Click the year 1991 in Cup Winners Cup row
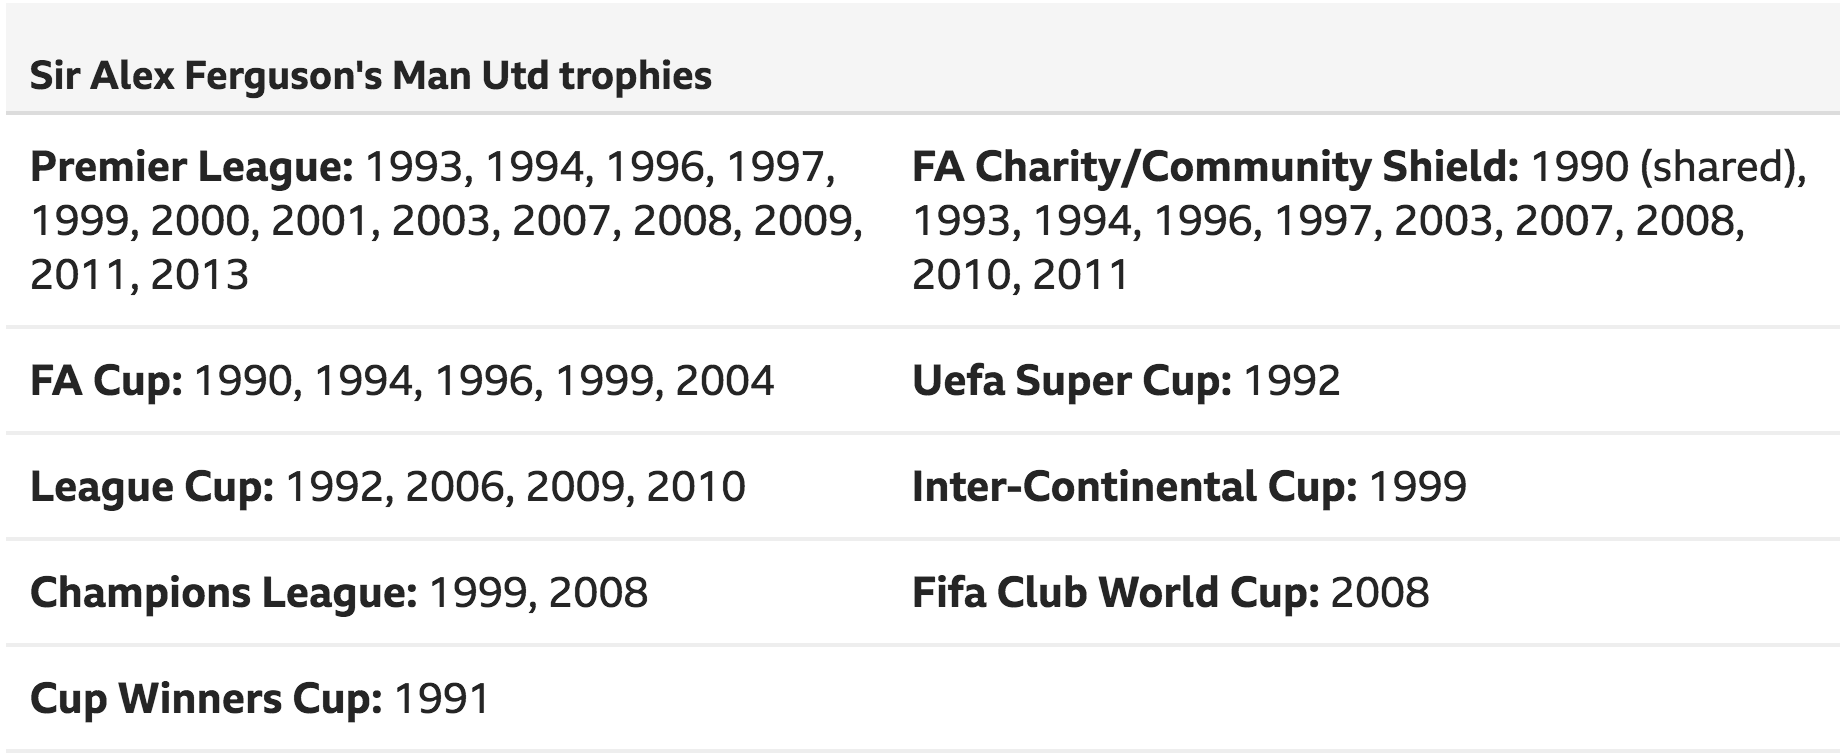The width and height of the screenshot is (1842, 754). pyautogui.click(x=443, y=699)
